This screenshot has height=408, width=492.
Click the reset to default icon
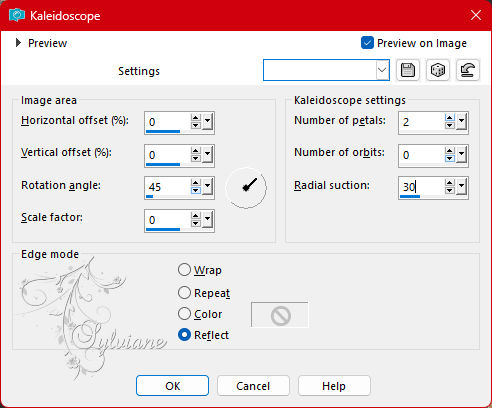click(x=468, y=70)
